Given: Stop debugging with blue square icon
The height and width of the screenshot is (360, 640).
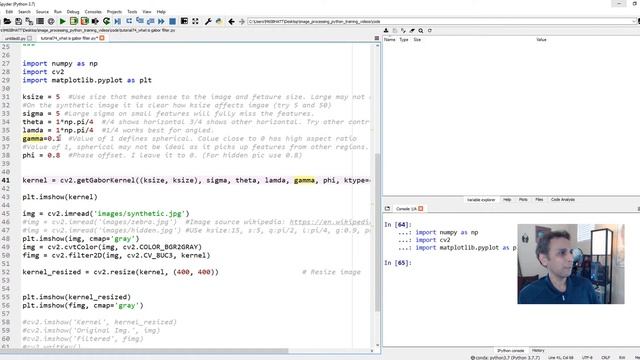Looking at the screenshot, I should [x=172, y=21].
